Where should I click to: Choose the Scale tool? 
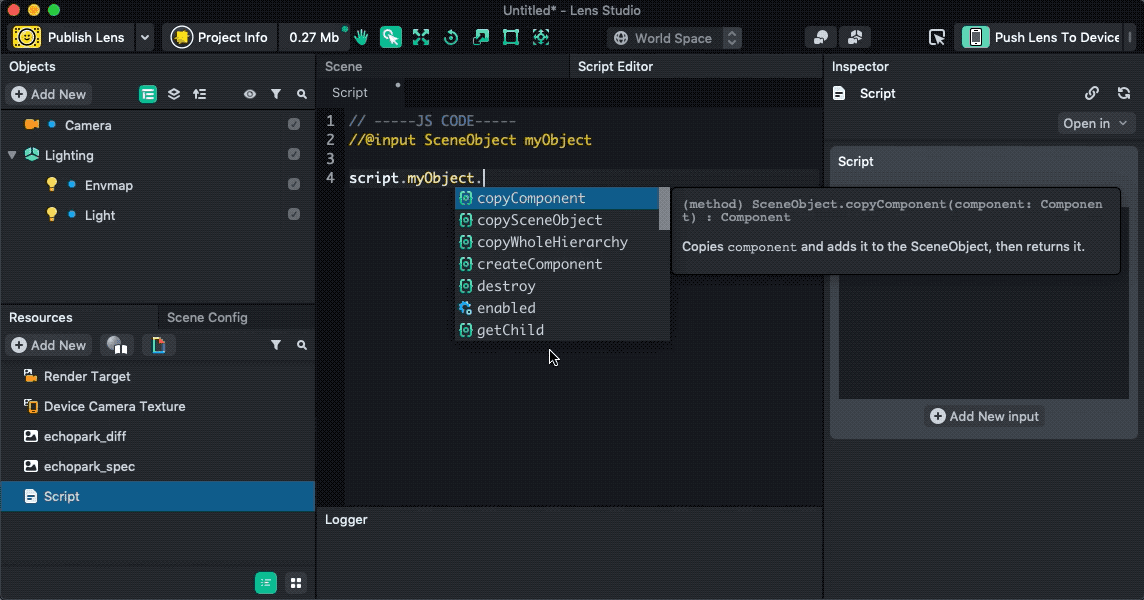481,37
